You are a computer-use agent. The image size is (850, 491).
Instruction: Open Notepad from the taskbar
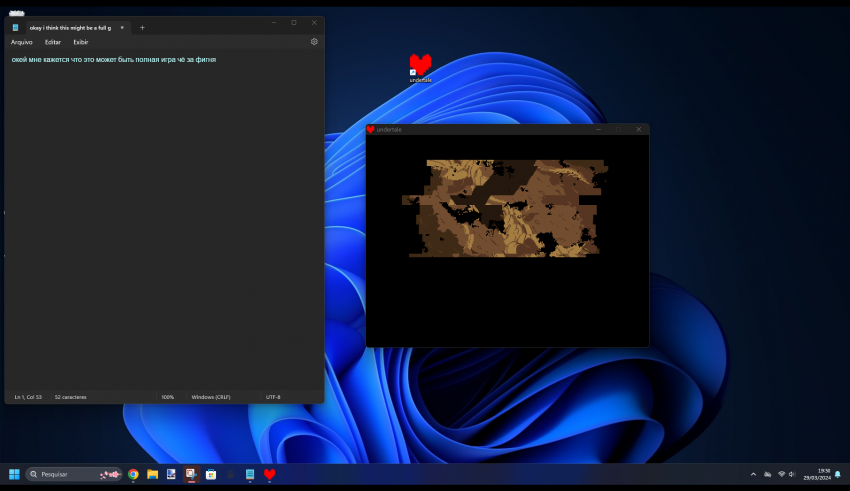tap(250, 474)
